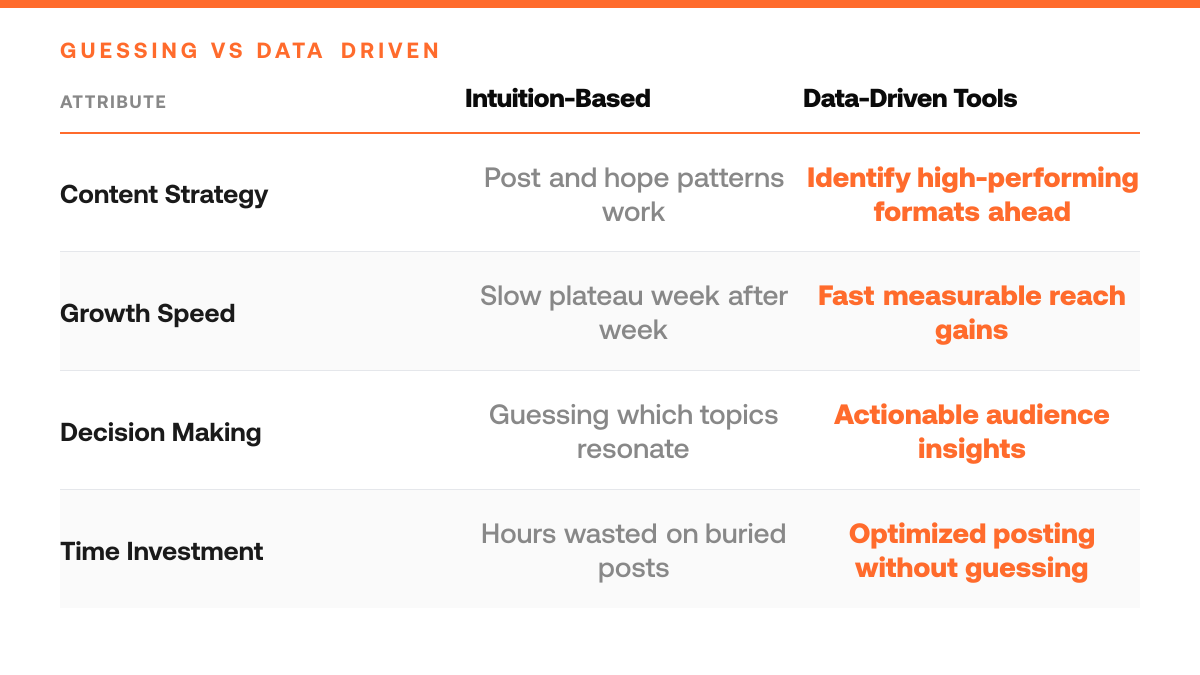
Task: Click 'Actionable audience insights' text
Action: point(972,432)
